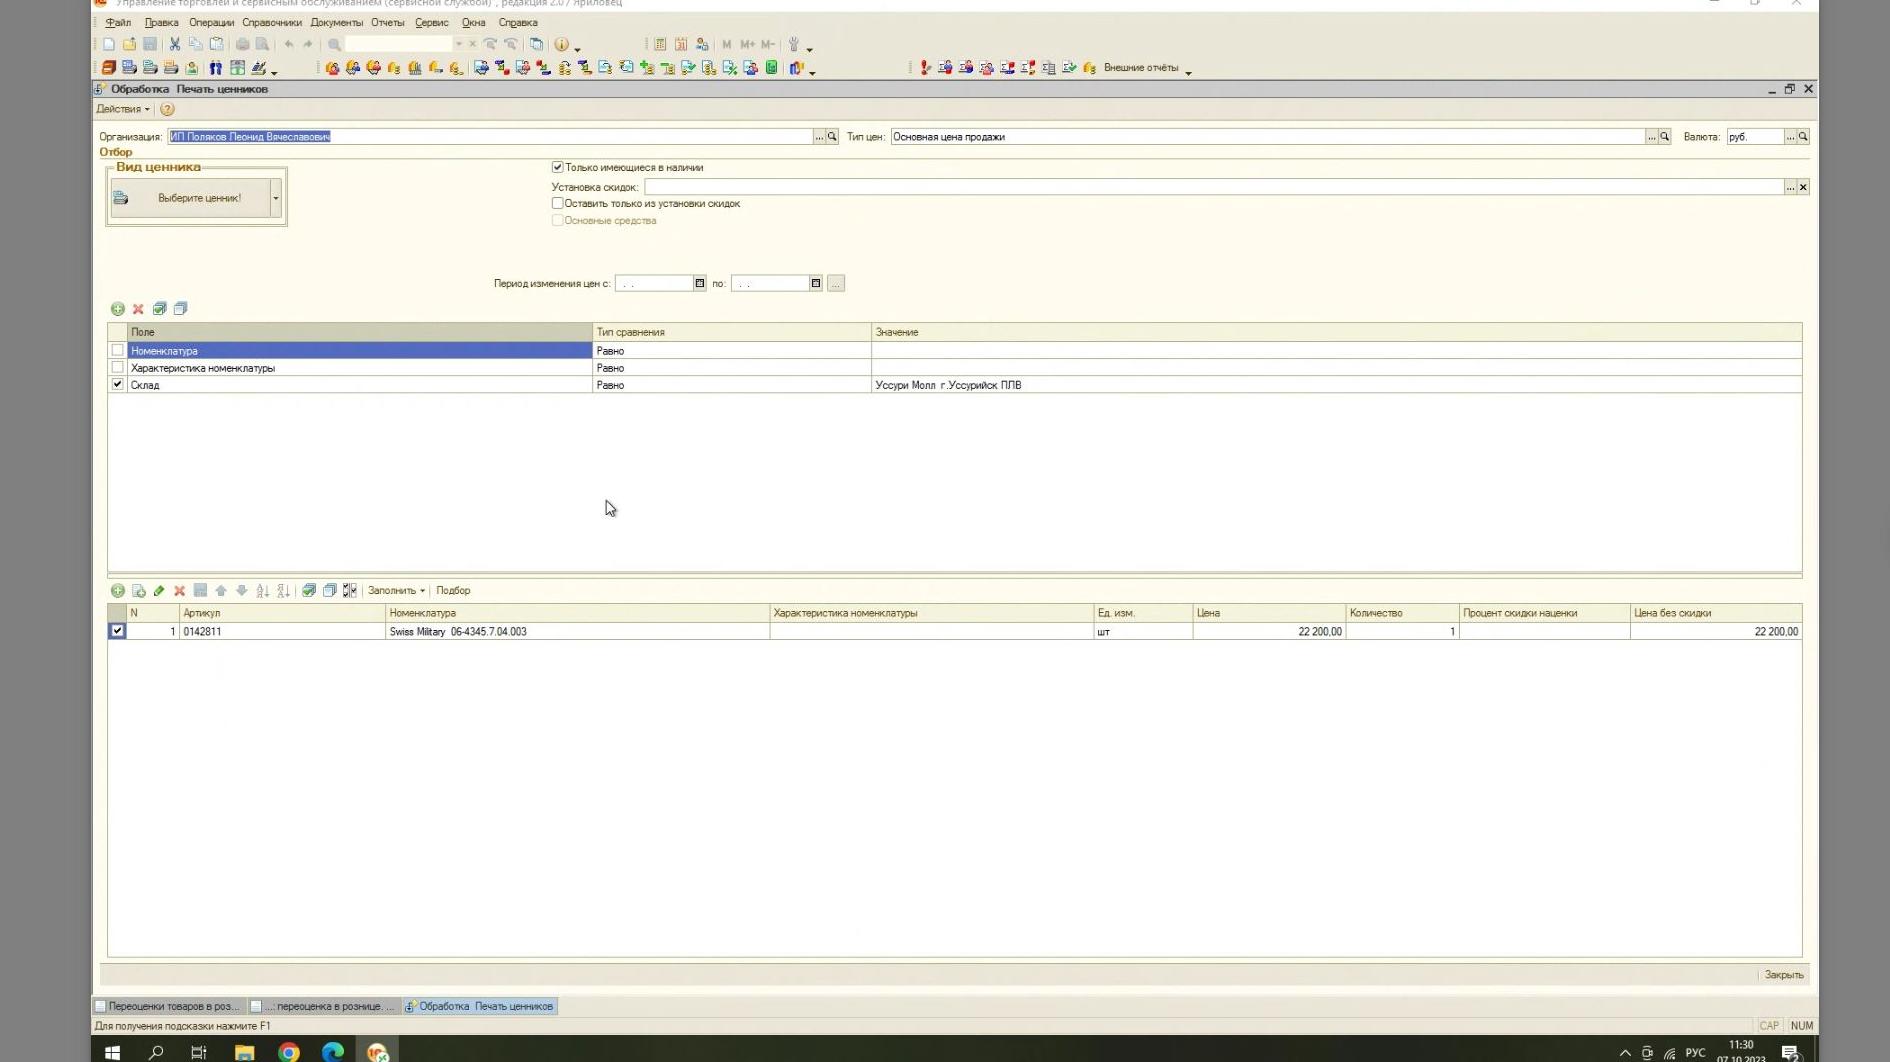Enable the Номенклатура filter checkbox
This screenshot has height=1062, width=1890.
118,351
